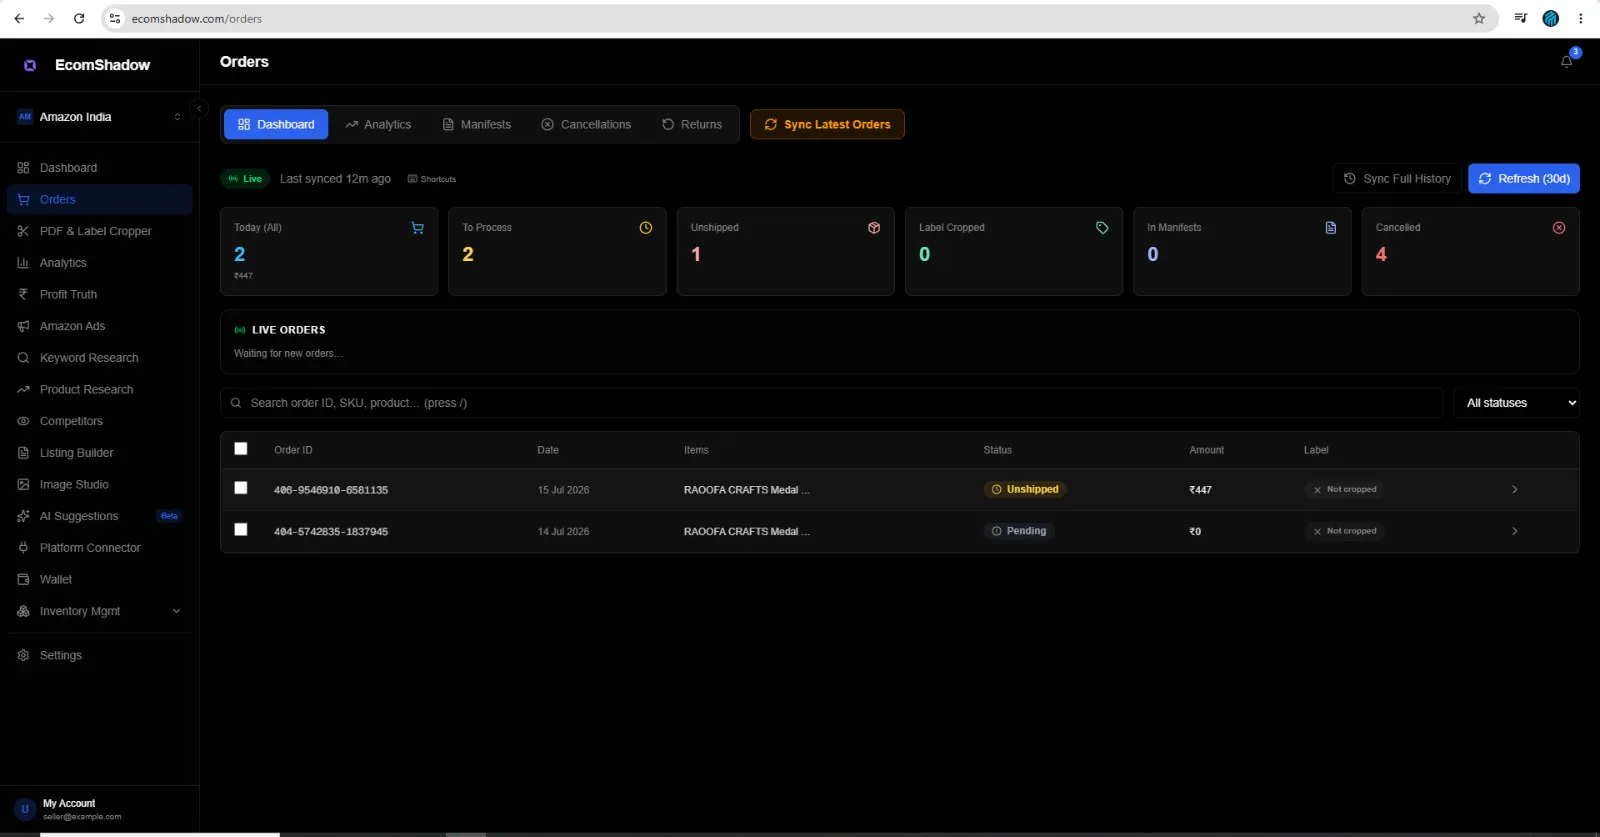Open Profit Truth in sidebar
The height and width of the screenshot is (837, 1600).
[98, 295]
